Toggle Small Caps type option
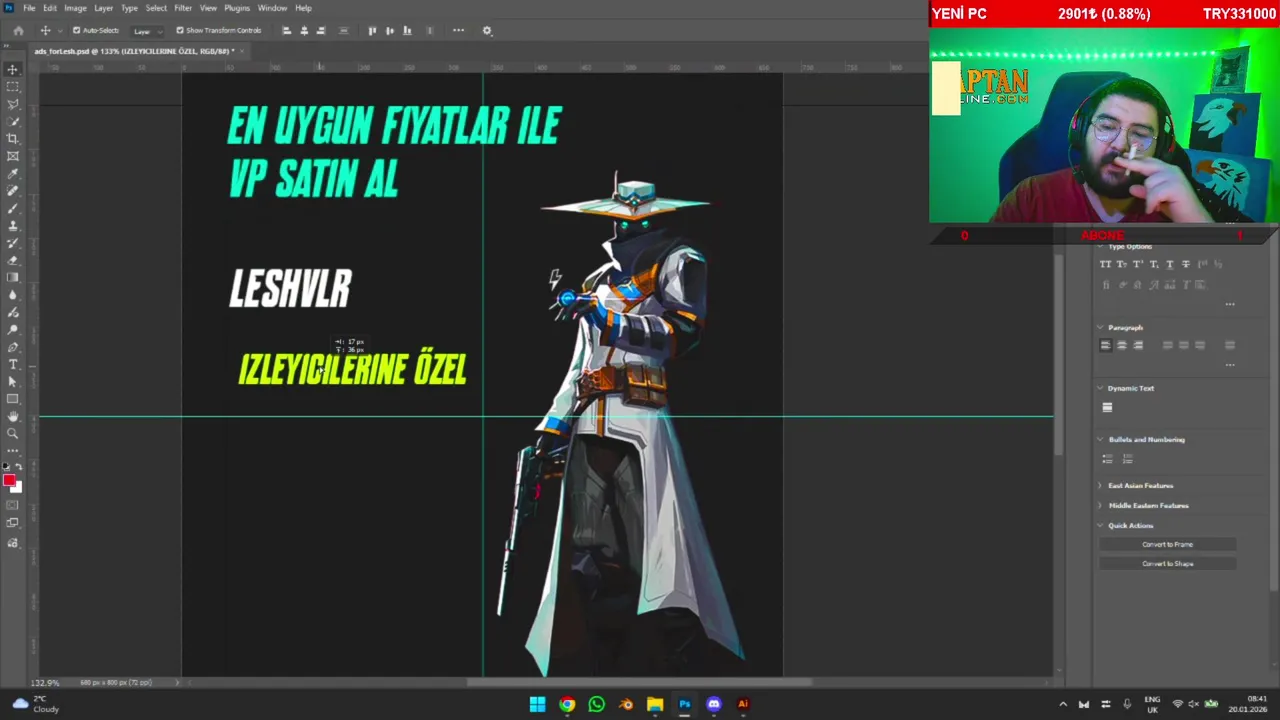The width and height of the screenshot is (1280, 720). [x=1122, y=264]
